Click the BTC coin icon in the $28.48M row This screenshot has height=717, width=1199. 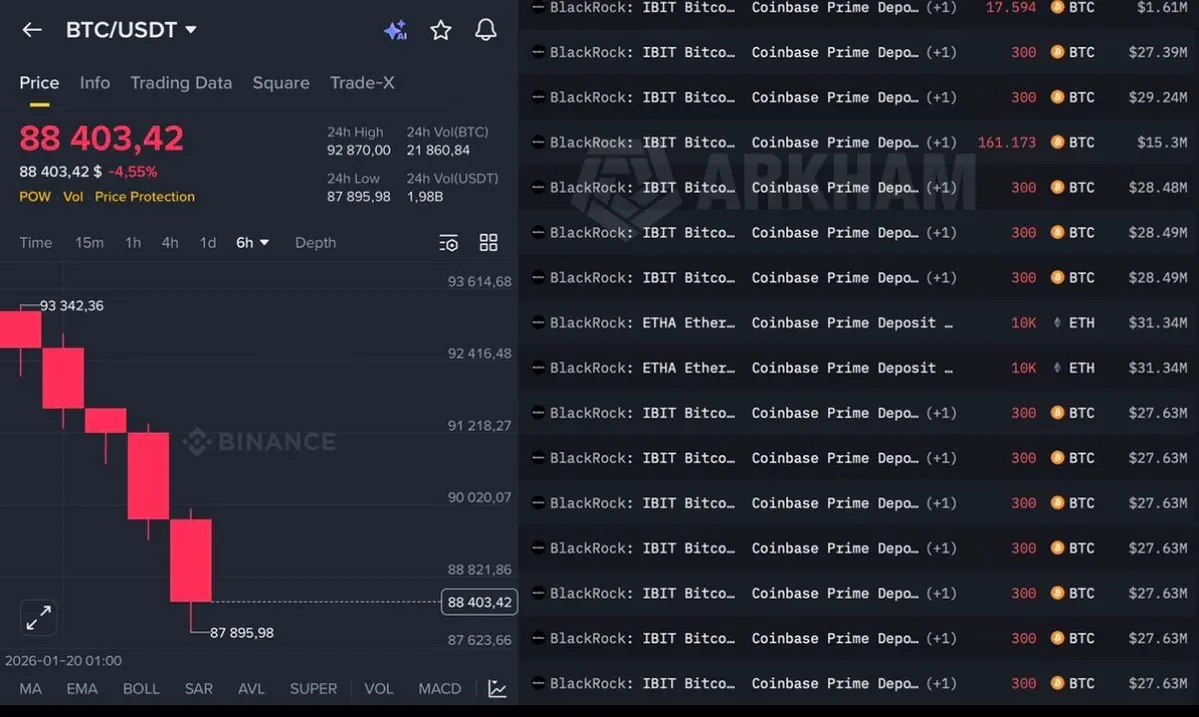[x=1058, y=187]
